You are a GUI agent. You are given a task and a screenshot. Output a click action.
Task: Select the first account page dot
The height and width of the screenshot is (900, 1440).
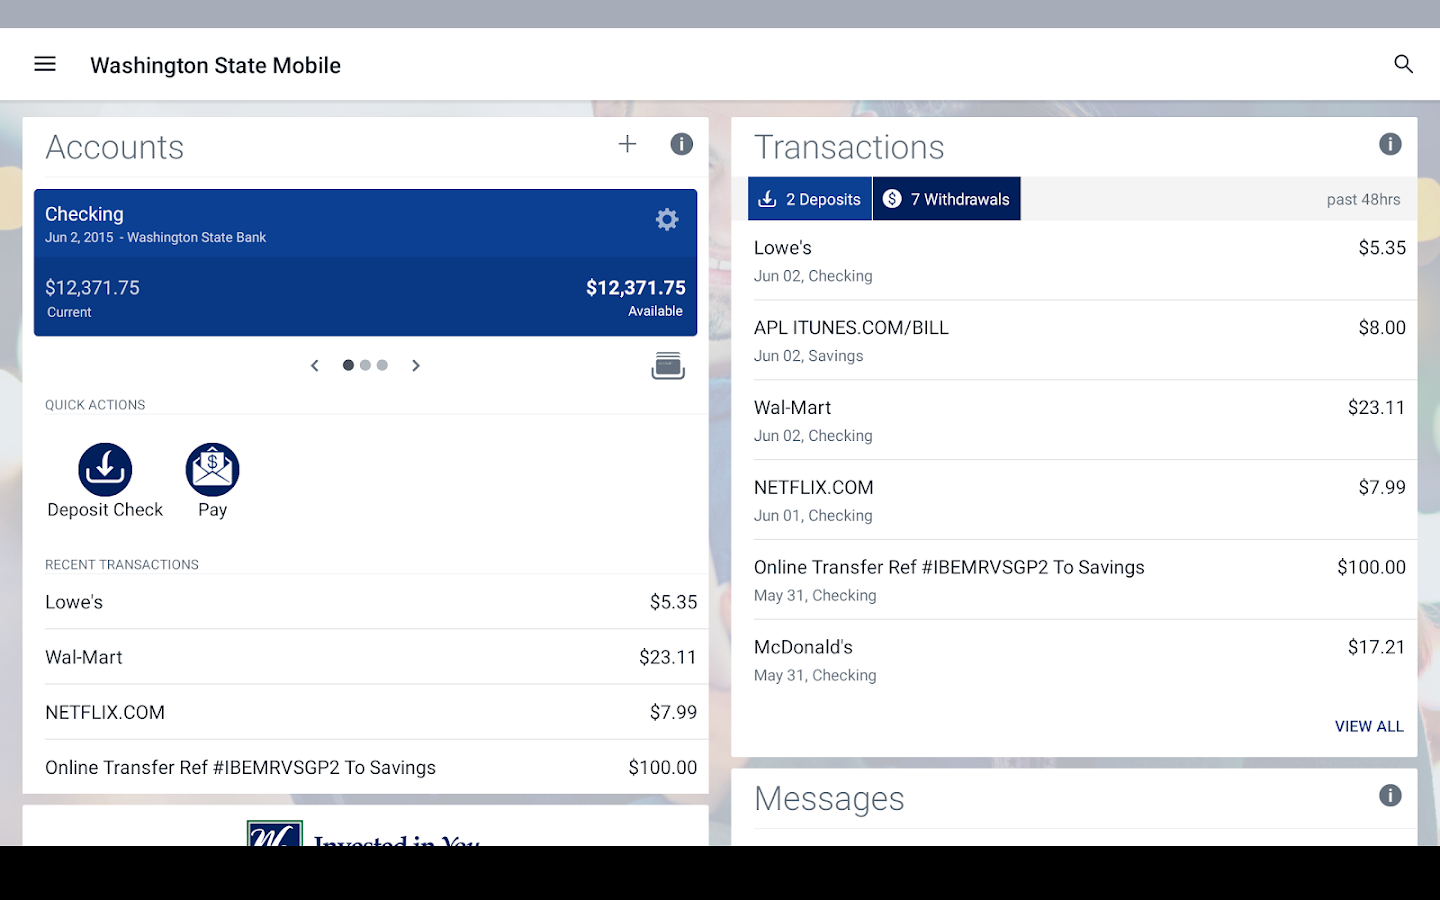click(348, 365)
